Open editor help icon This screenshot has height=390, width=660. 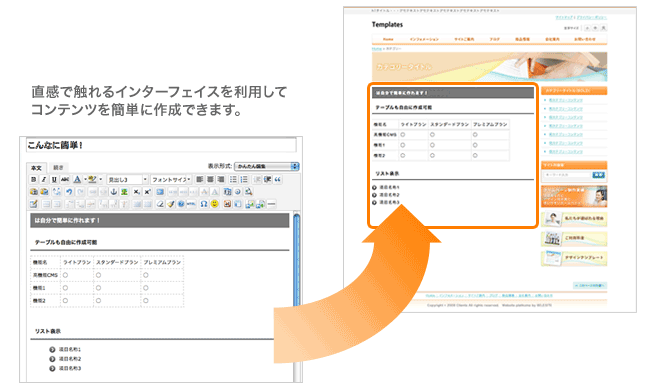181,204
